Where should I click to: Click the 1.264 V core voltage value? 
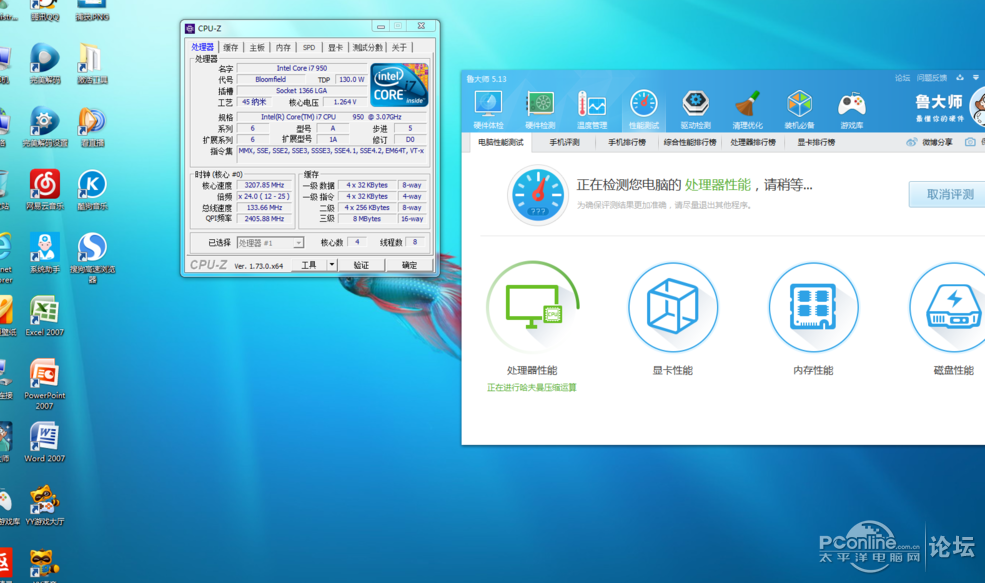coord(345,102)
